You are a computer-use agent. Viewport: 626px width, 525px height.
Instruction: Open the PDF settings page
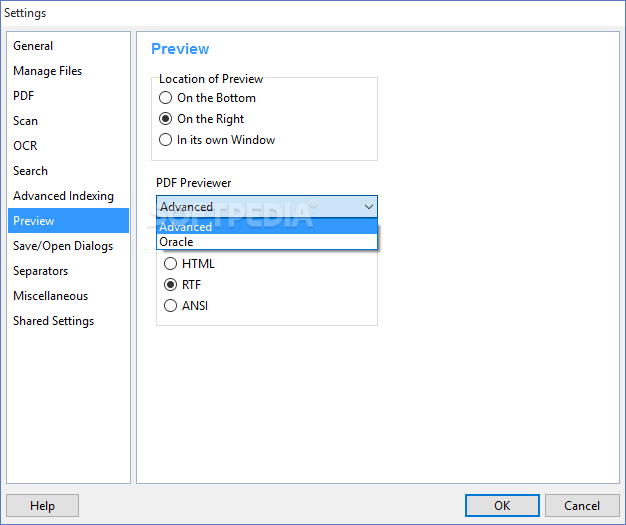[24, 96]
